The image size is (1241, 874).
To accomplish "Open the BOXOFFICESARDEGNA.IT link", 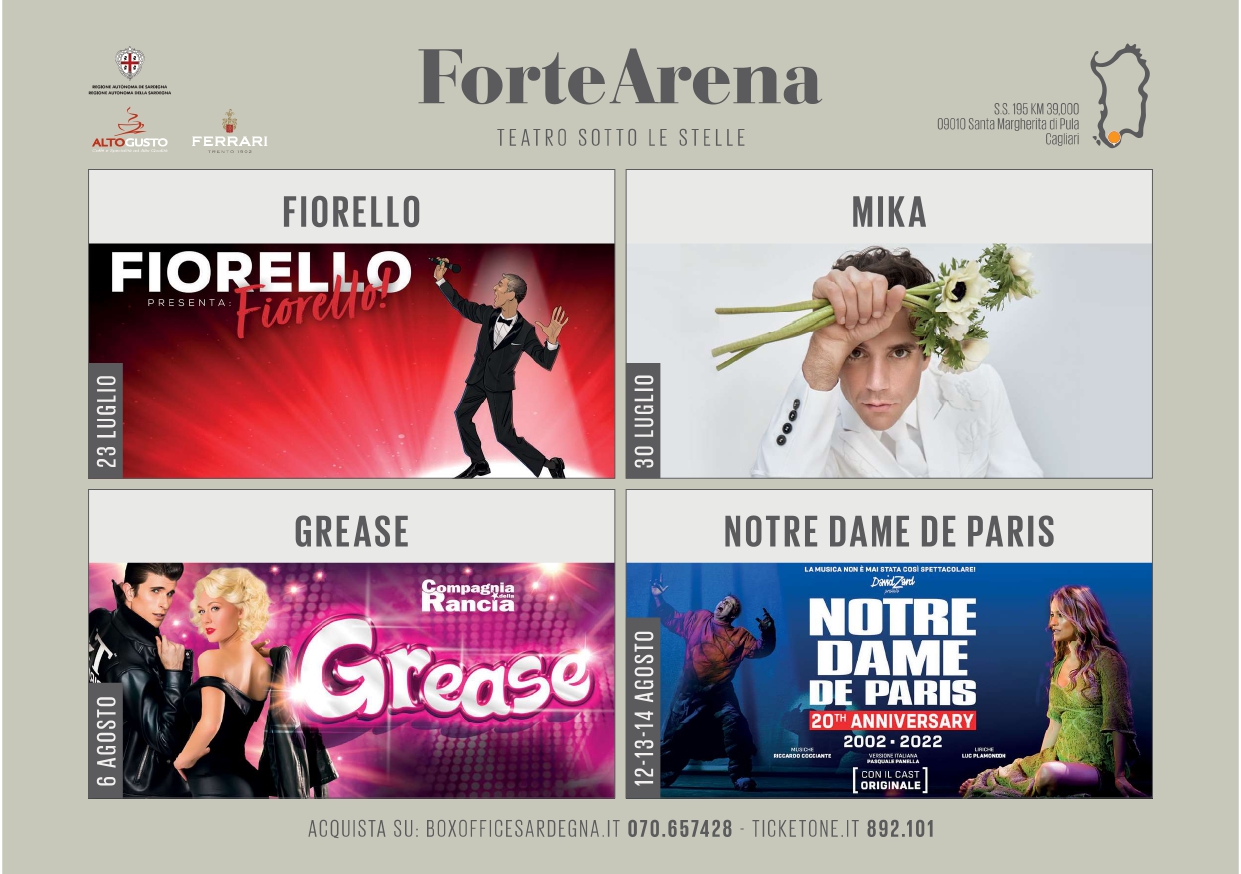I will click(x=524, y=829).
